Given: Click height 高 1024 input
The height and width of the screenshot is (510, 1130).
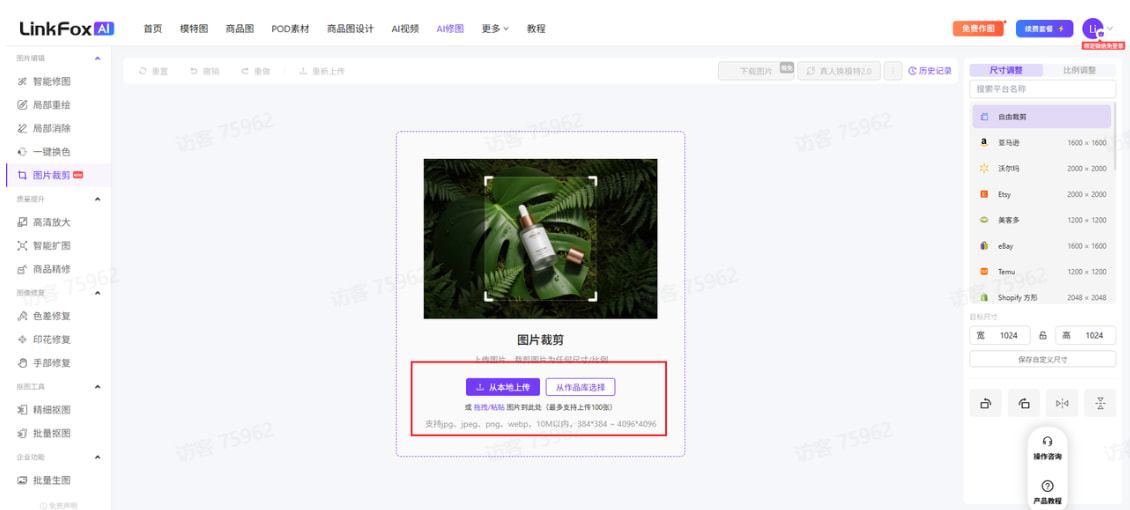Looking at the screenshot, I should click(x=1085, y=336).
